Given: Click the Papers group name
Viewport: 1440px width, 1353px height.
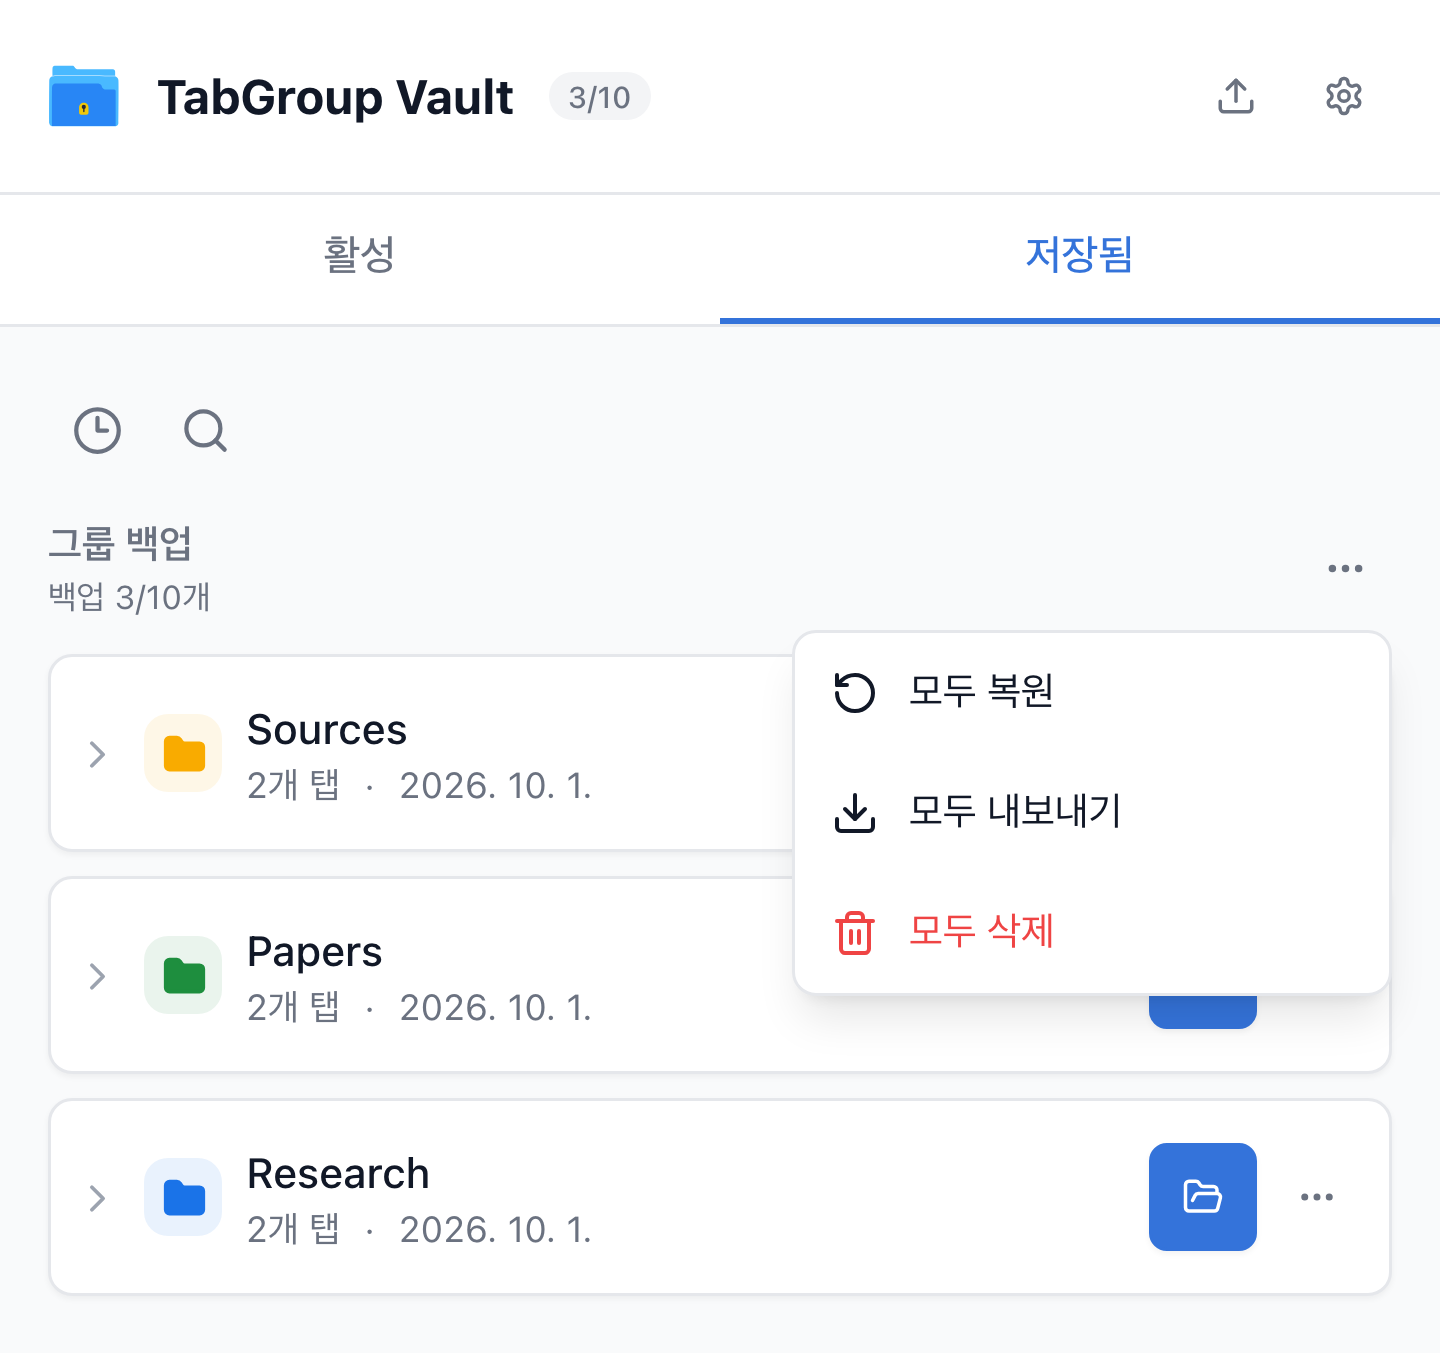Looking at the screenshot, I should [315, 952].
